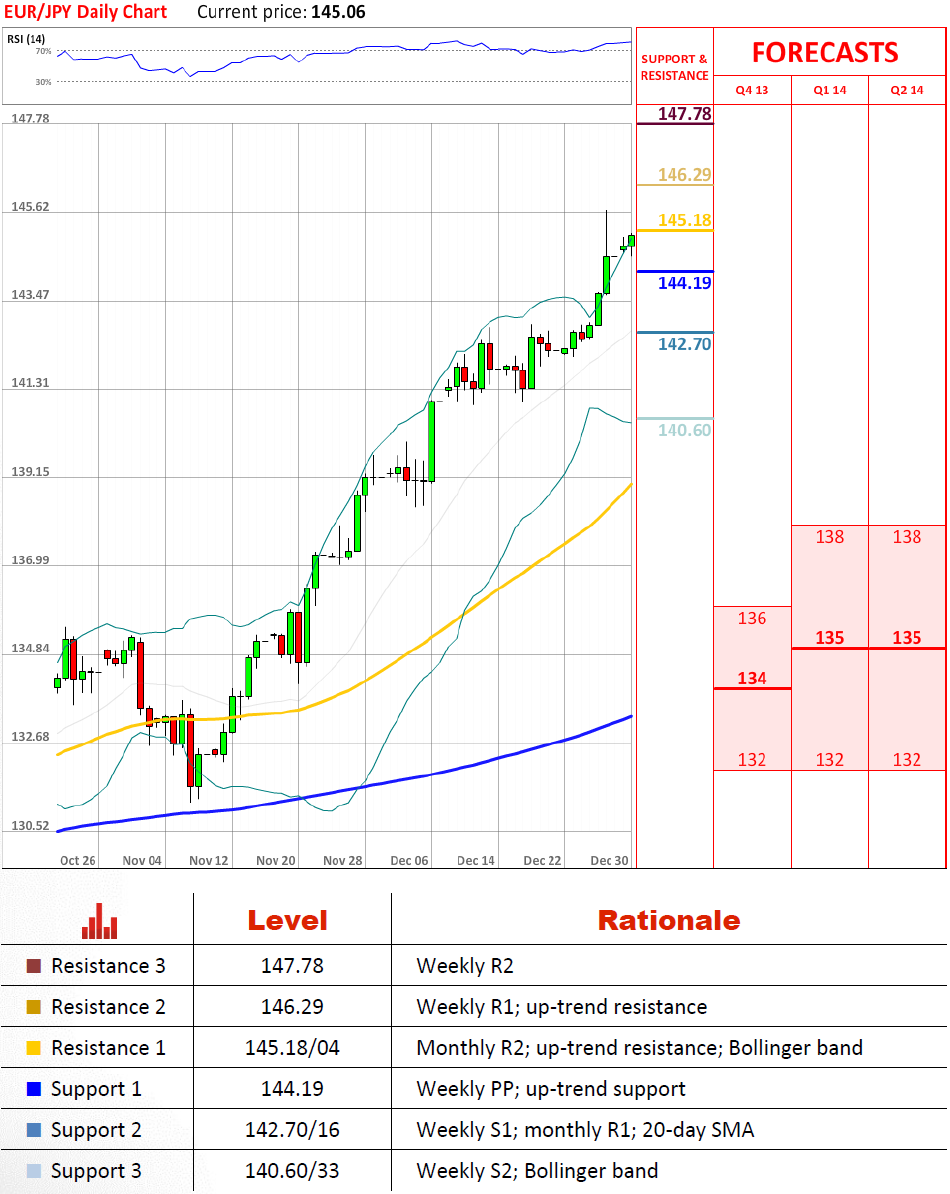The width and height of the screenshot is (950, 1194).
Task: Click the Q4 13 forecast low 132
Action: (752, 759)
